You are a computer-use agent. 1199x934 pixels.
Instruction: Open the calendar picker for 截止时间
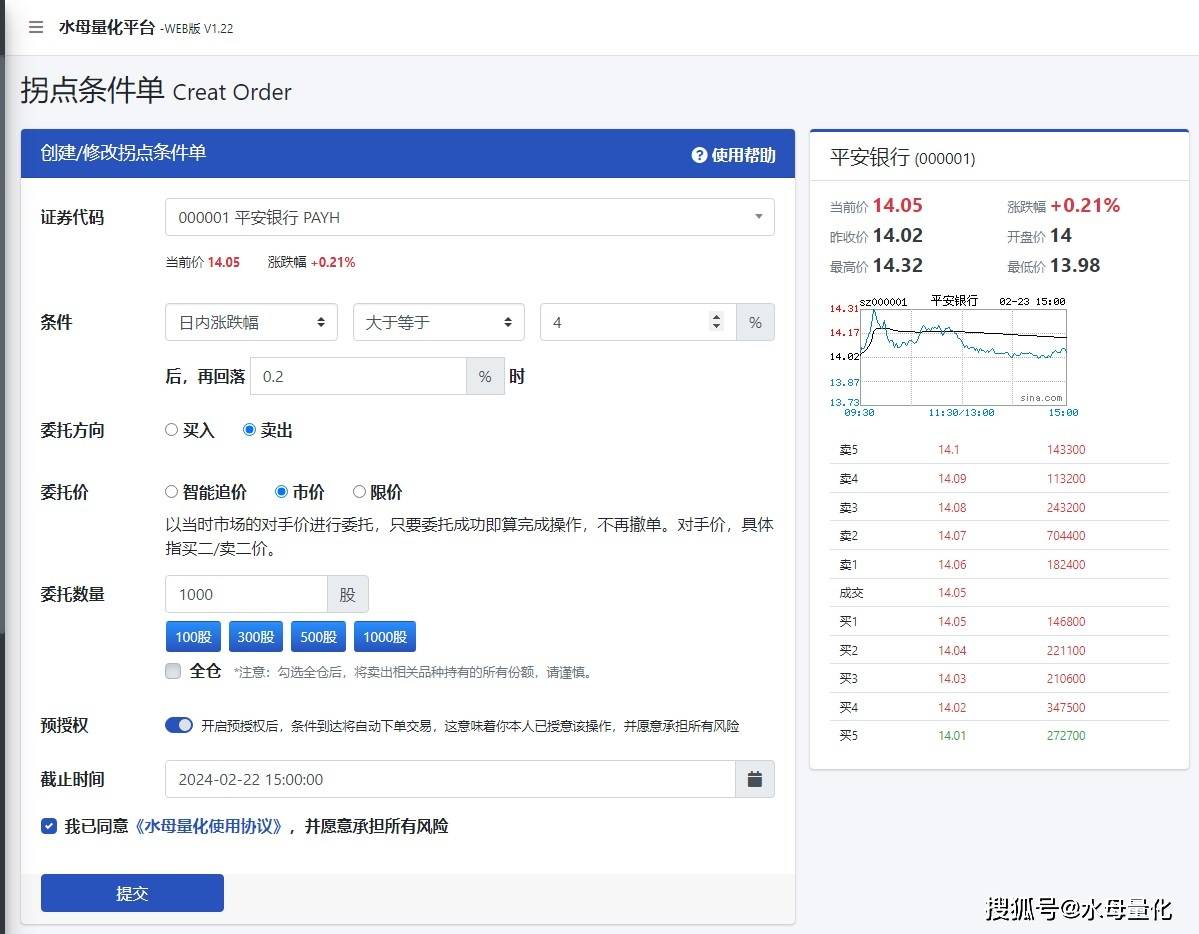[755, 779]
